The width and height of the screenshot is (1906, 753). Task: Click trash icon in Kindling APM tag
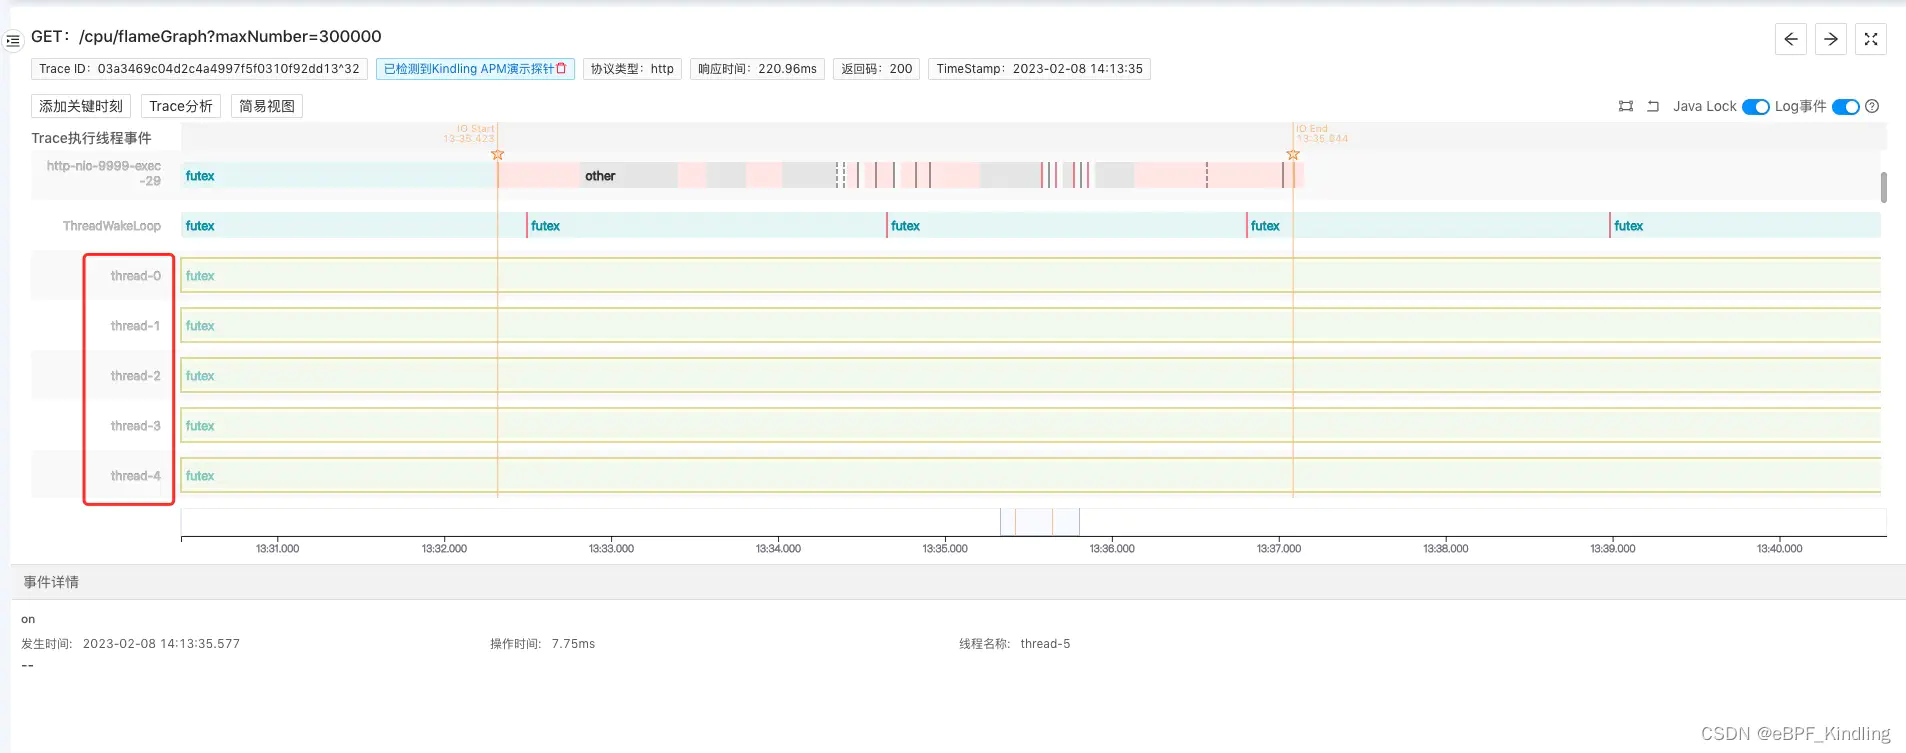pos(561,69)
